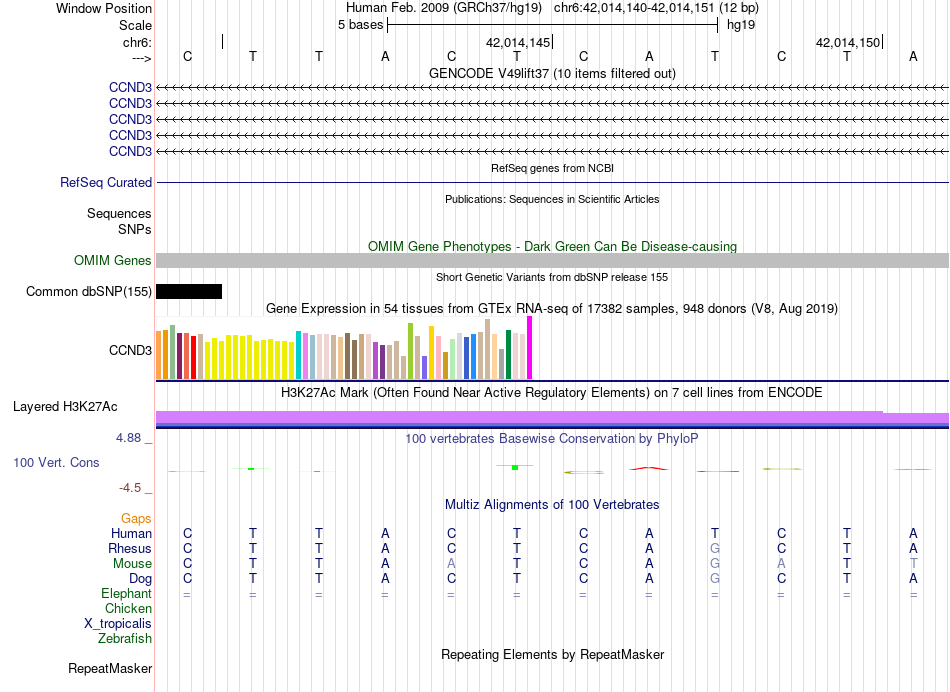Click the RefSeq Curated track label
The width and height of the screenshot is (950, 692).
click(x=106, y=182)
